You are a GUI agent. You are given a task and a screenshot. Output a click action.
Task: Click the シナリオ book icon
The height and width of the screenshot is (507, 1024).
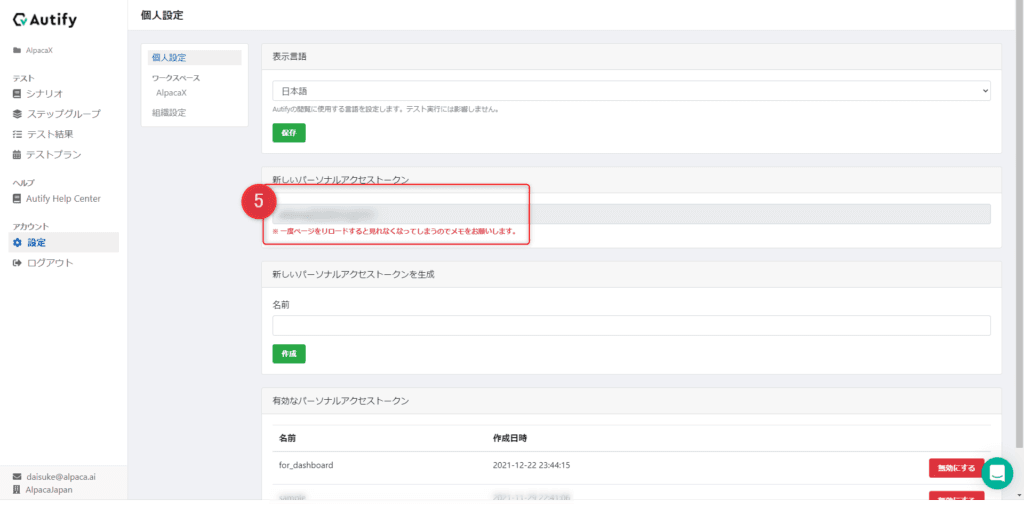point(17,94)
